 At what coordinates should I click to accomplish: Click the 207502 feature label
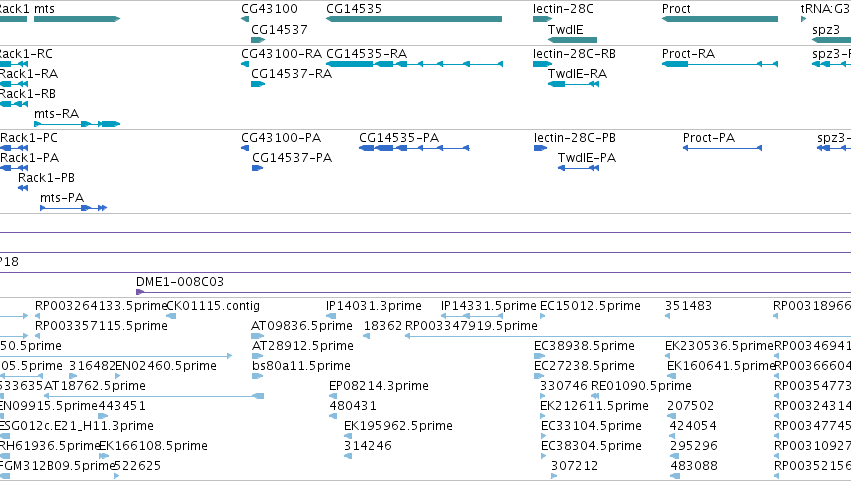tap(690, 406)
